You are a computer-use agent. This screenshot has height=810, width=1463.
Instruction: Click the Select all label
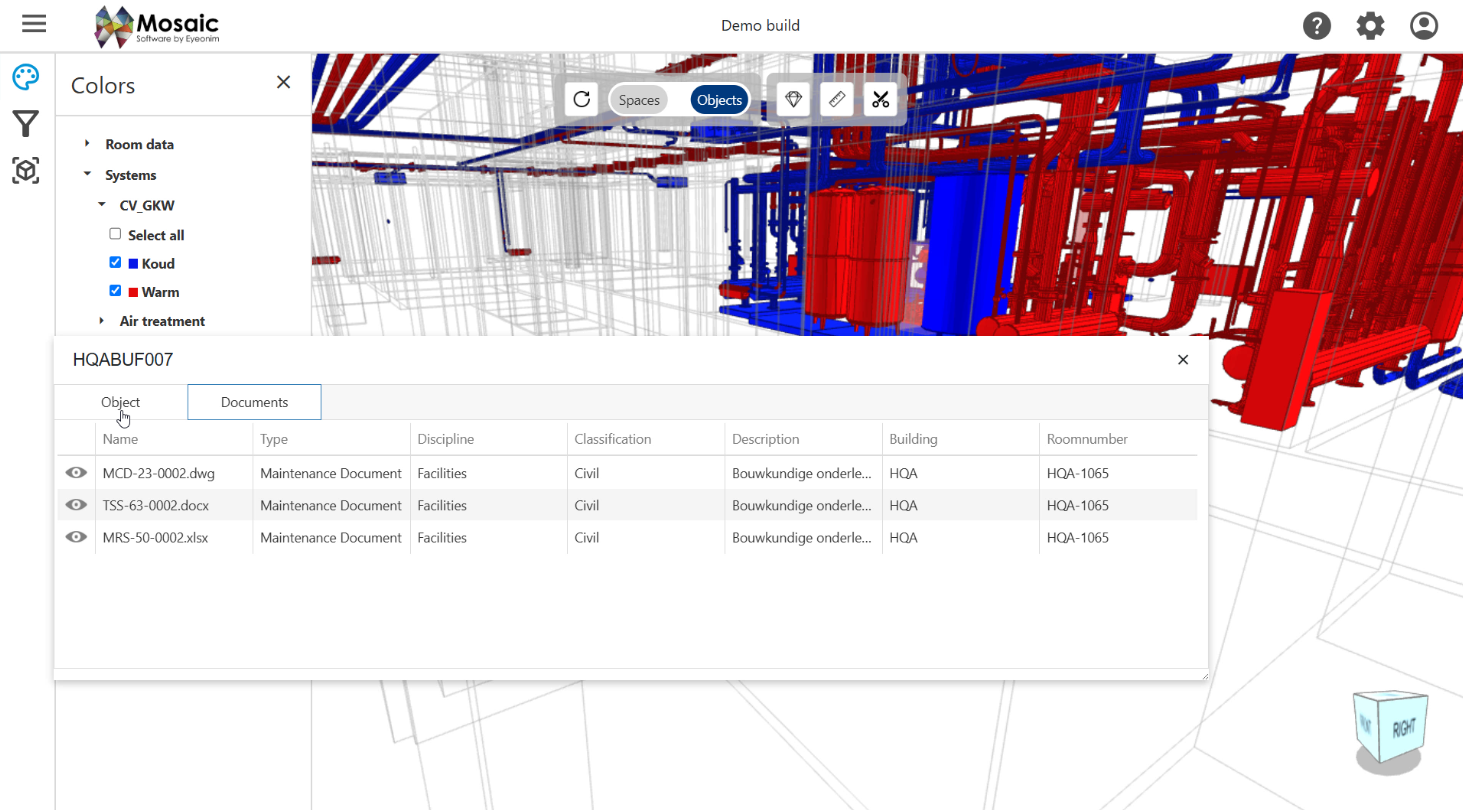click(156, 235)
